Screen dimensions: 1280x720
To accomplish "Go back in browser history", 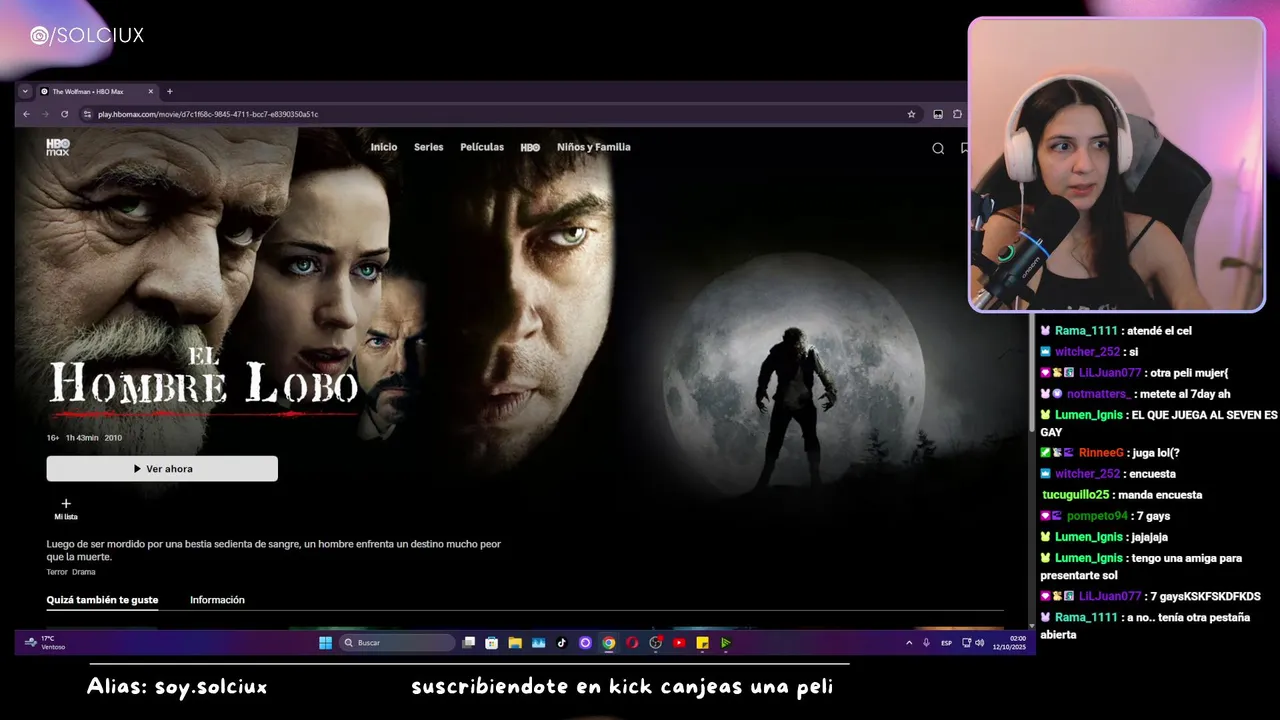I will (26, 114).
